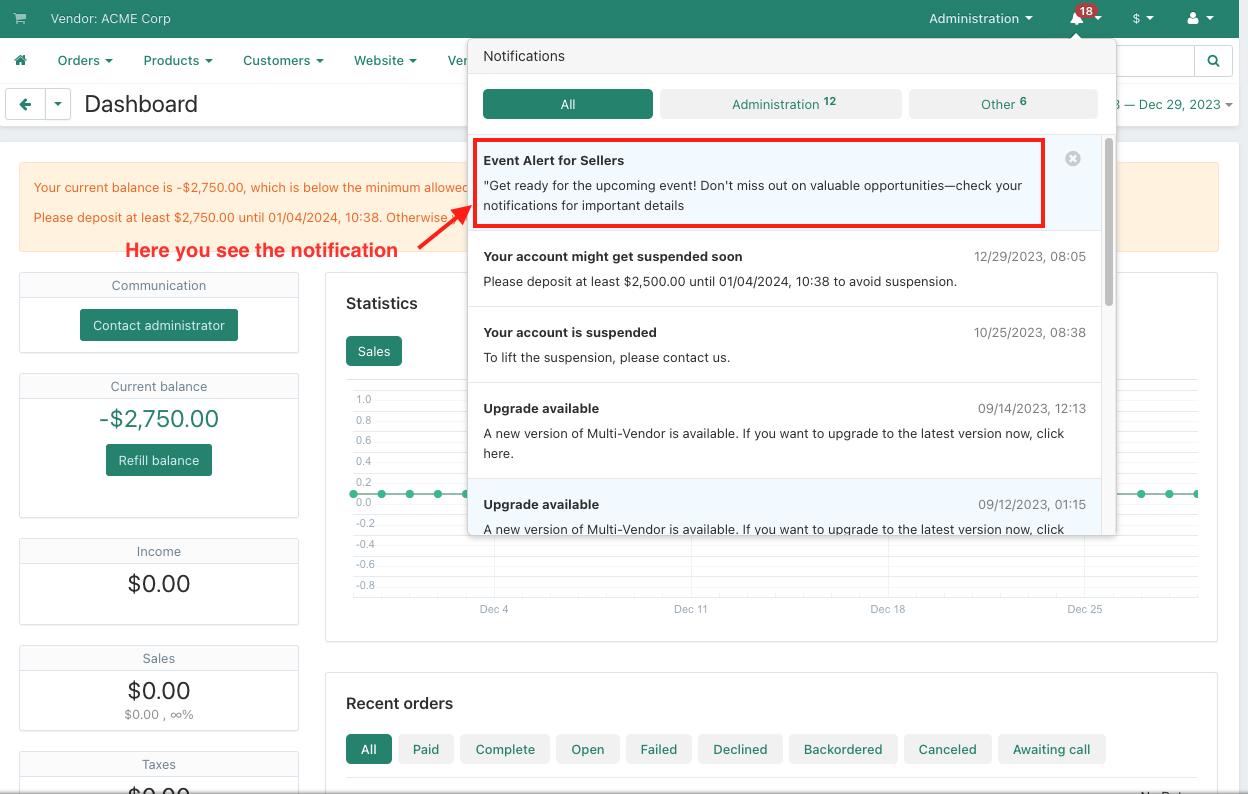Switch to Other notifications tab
1248x794 pixels.
[1003, 104]
